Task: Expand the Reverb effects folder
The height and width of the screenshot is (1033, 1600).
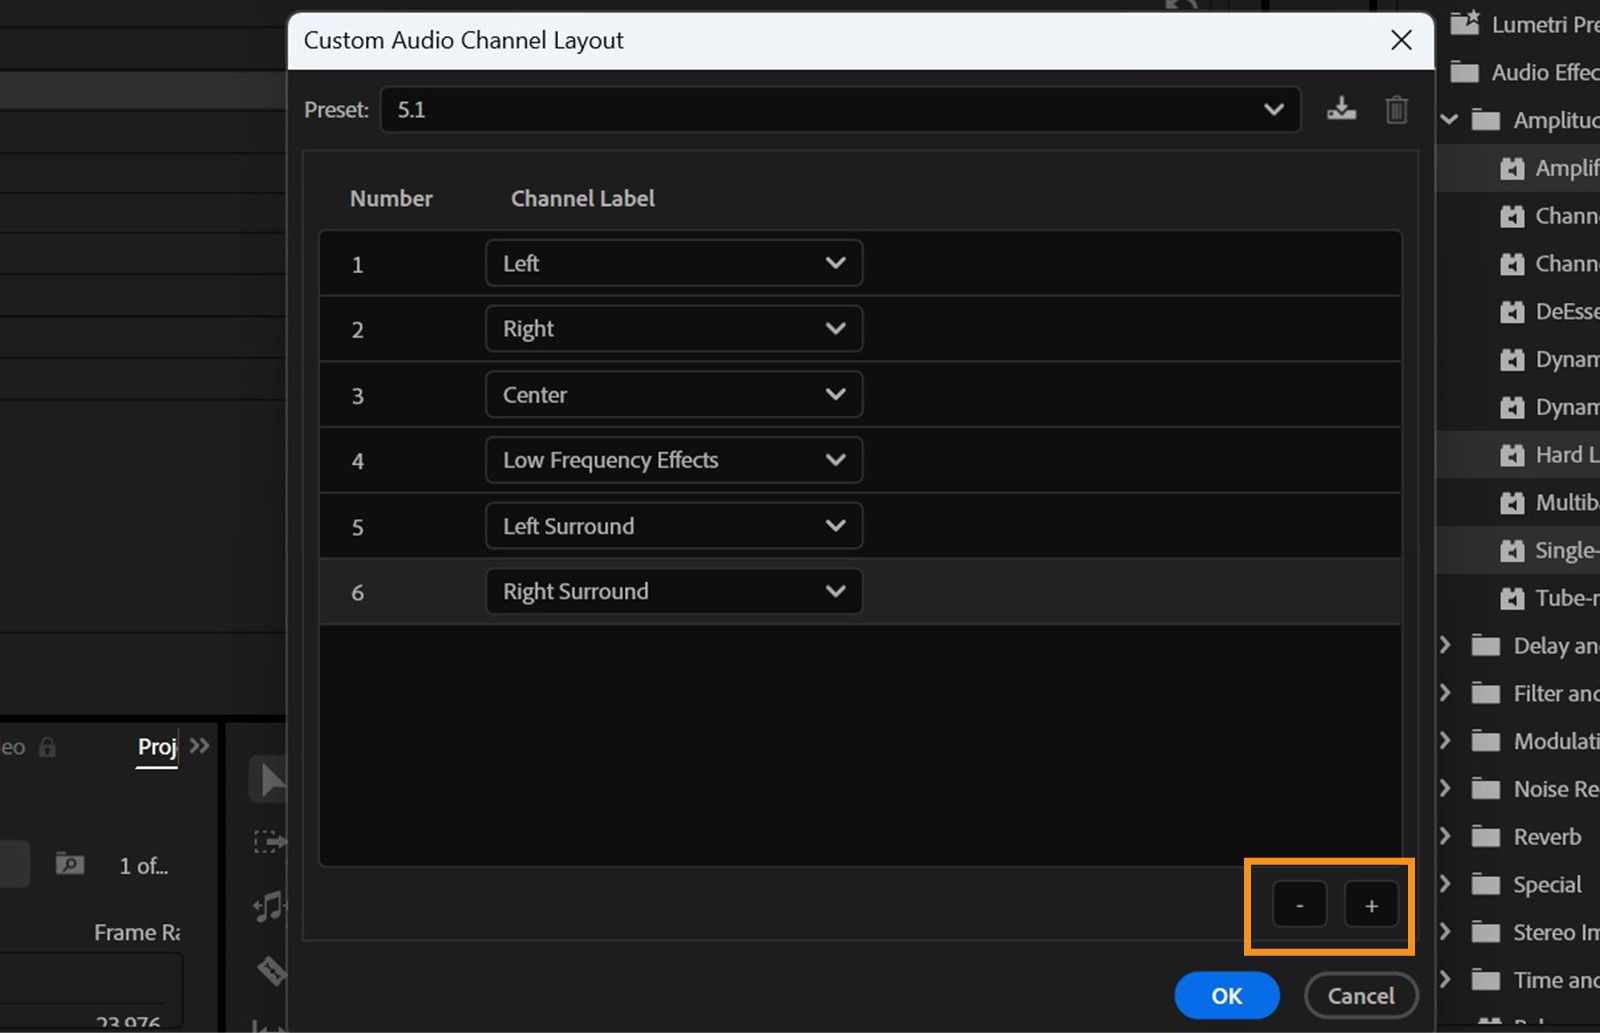Action: coord(1447,836)
